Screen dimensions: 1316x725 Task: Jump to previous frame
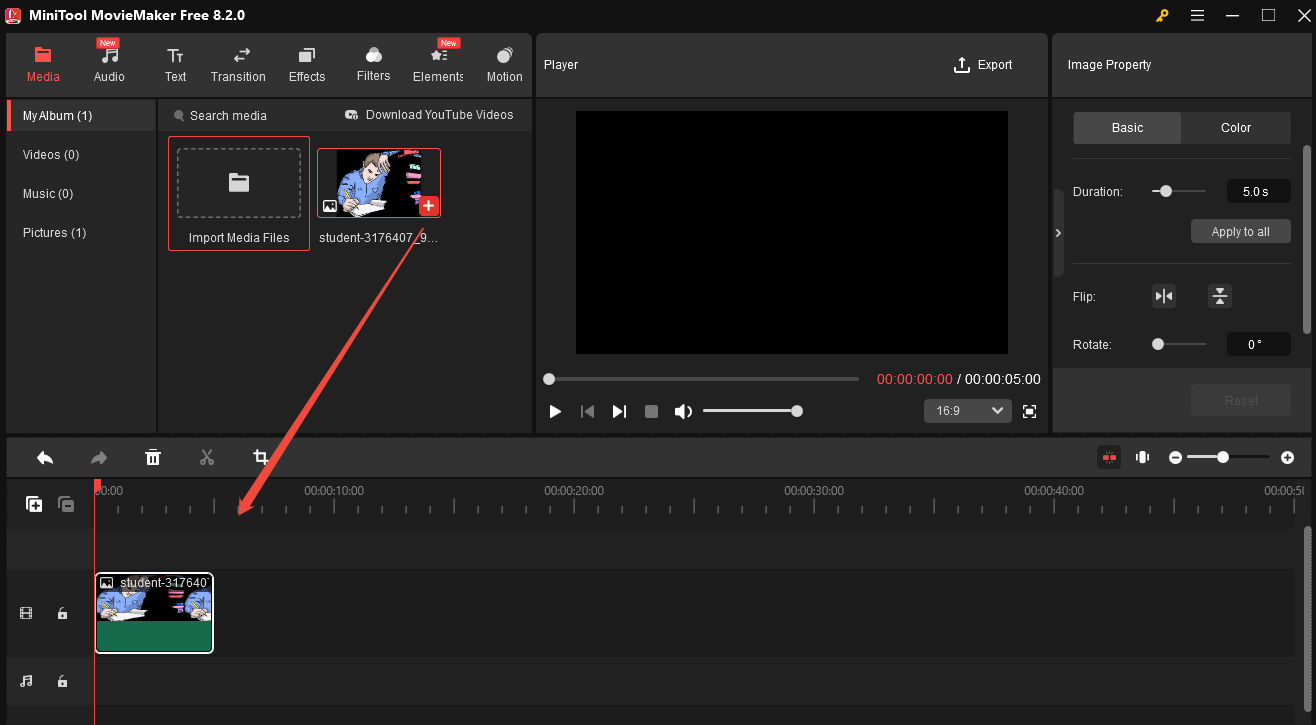click(588, 411)
